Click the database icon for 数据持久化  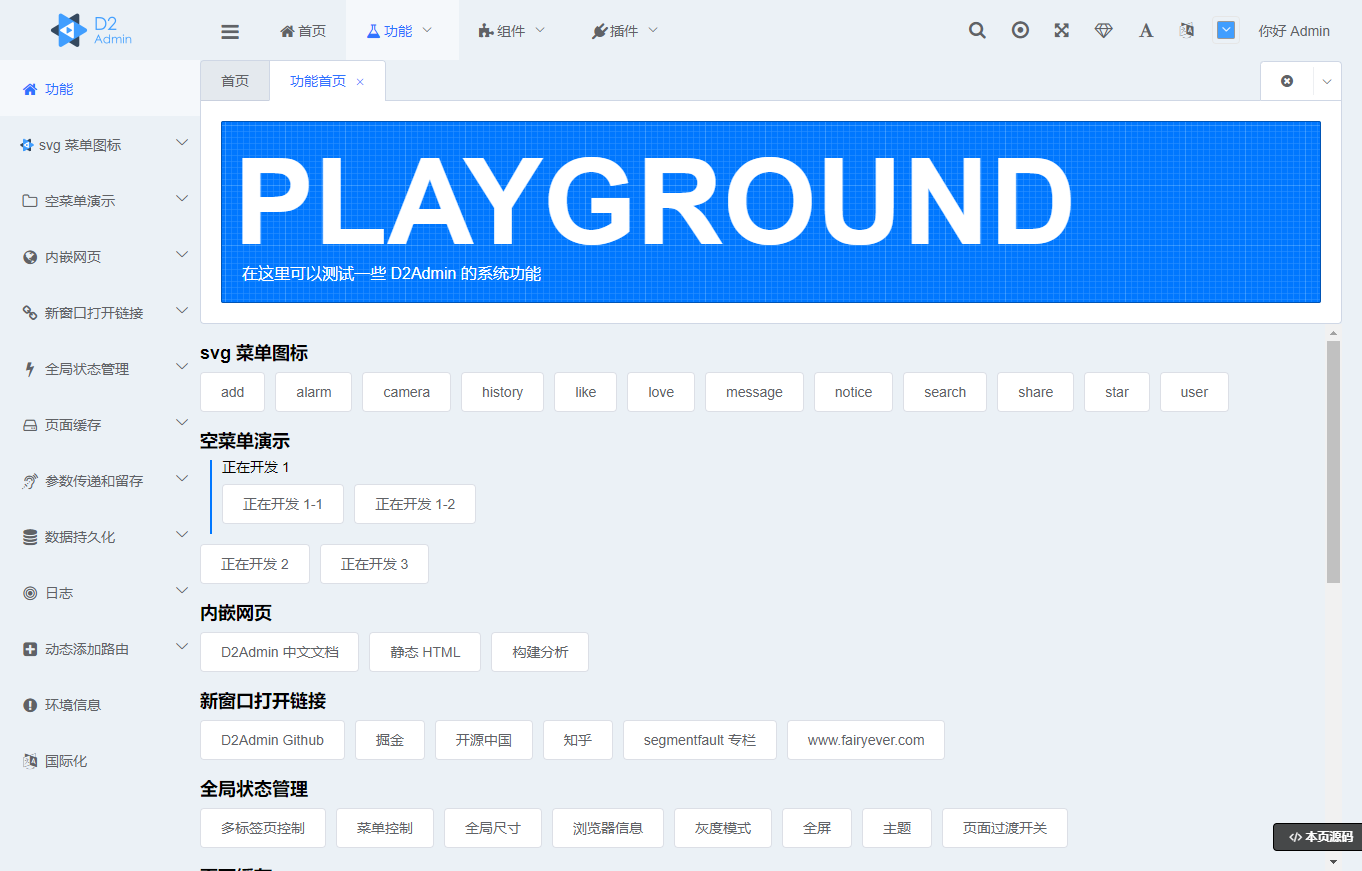coord(30,537)
